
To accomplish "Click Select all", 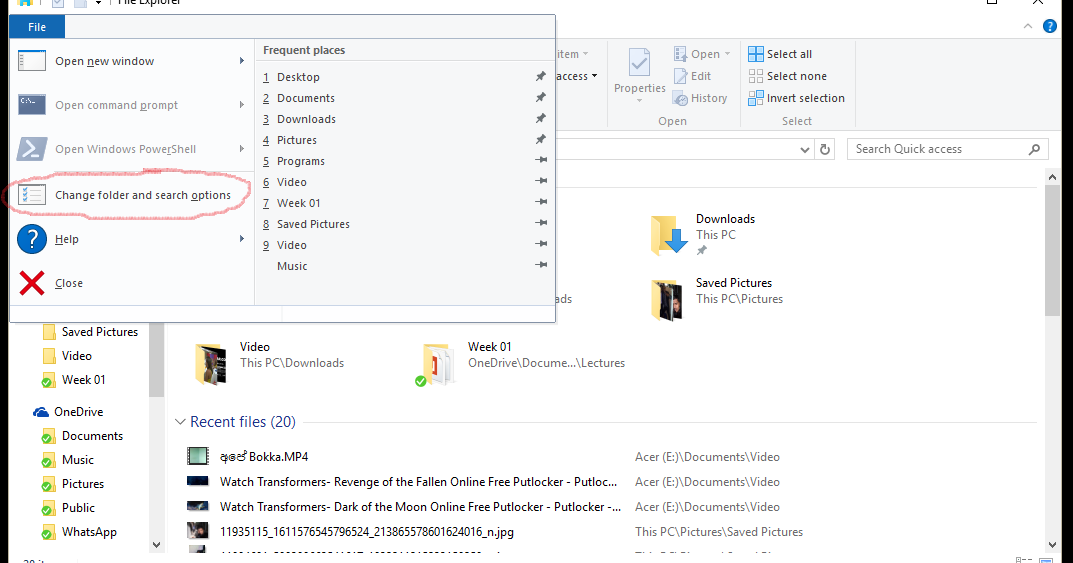I will click(x=780, y=54).
